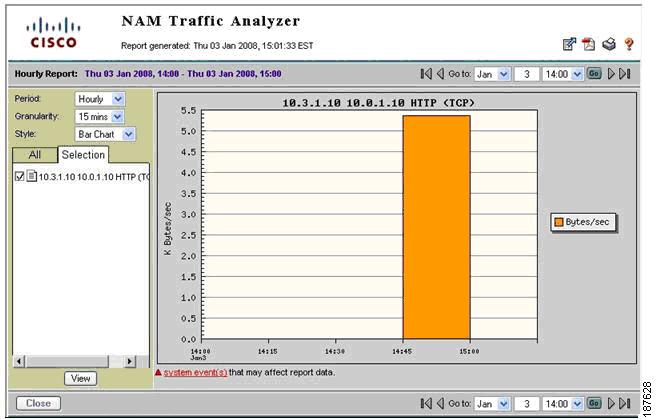Viewport: 658px width, 419px height.
Task: Click the Bytes/sec legend label
Action: tap(587, 222)
